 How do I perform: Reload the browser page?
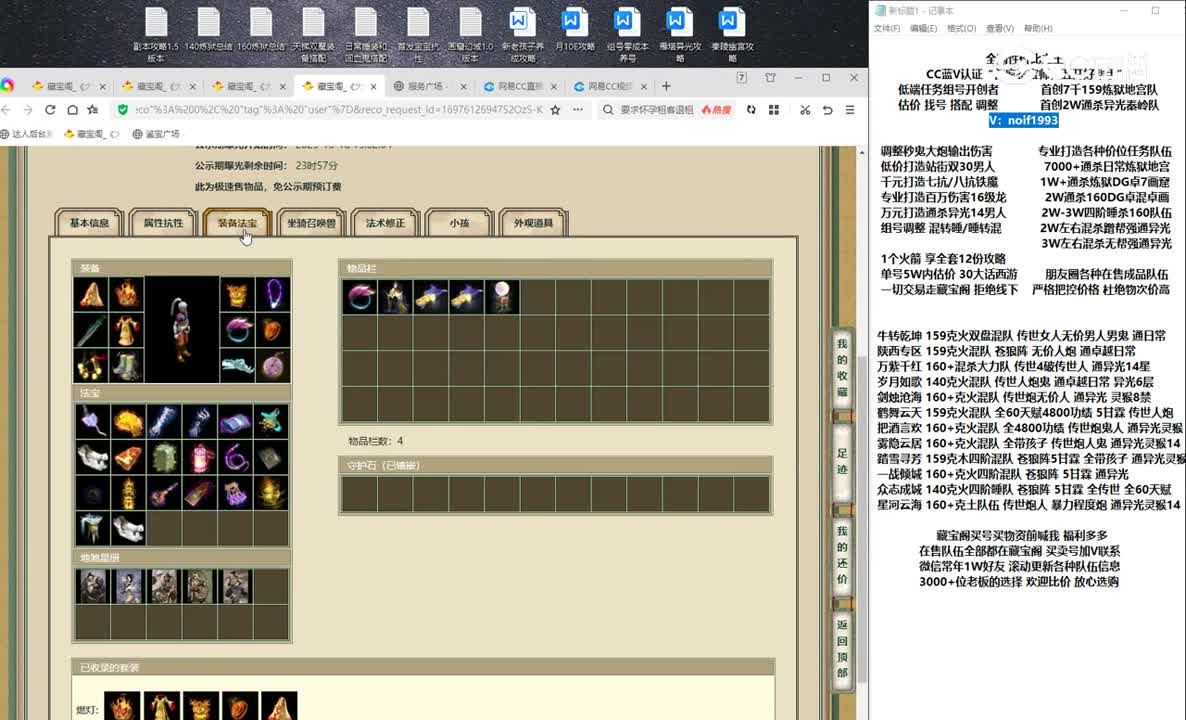coord(50,110)
